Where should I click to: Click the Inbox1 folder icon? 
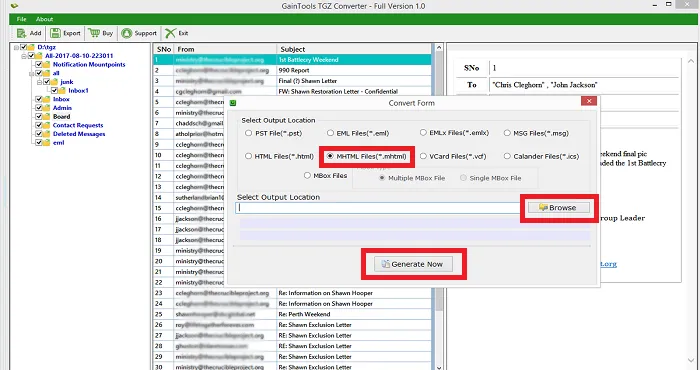click(x=62, y=91)
